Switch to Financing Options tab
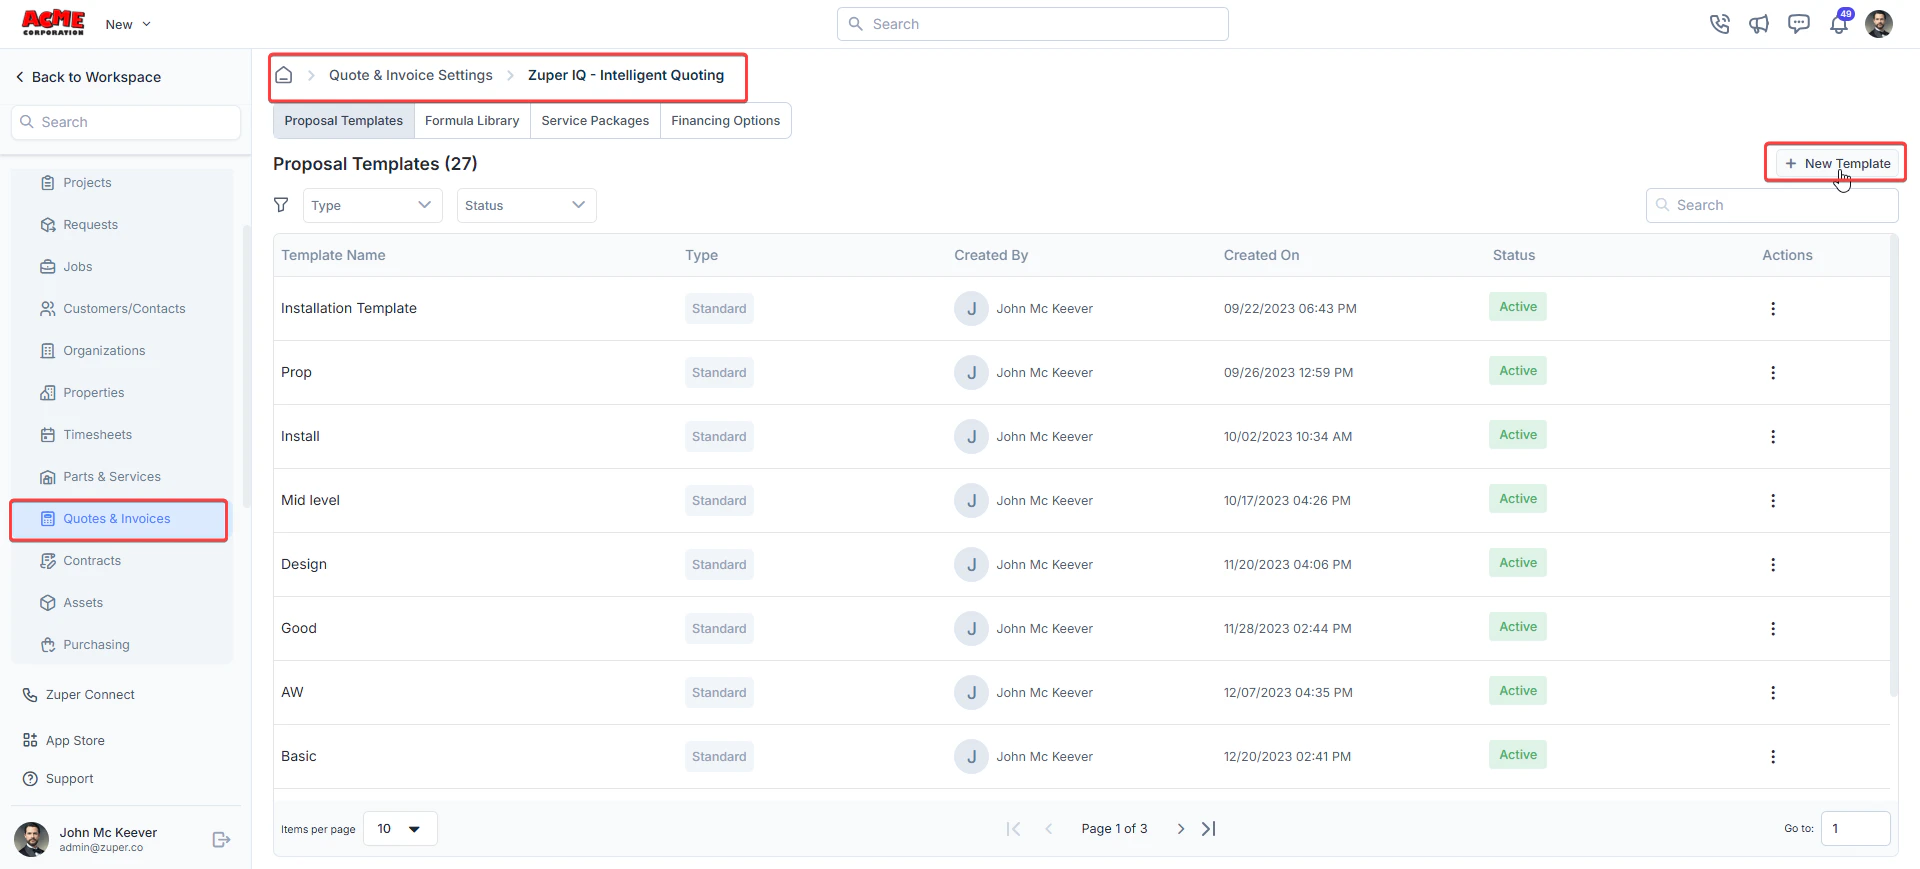This screenshot has width=1920, height=869. pos(726,121)
